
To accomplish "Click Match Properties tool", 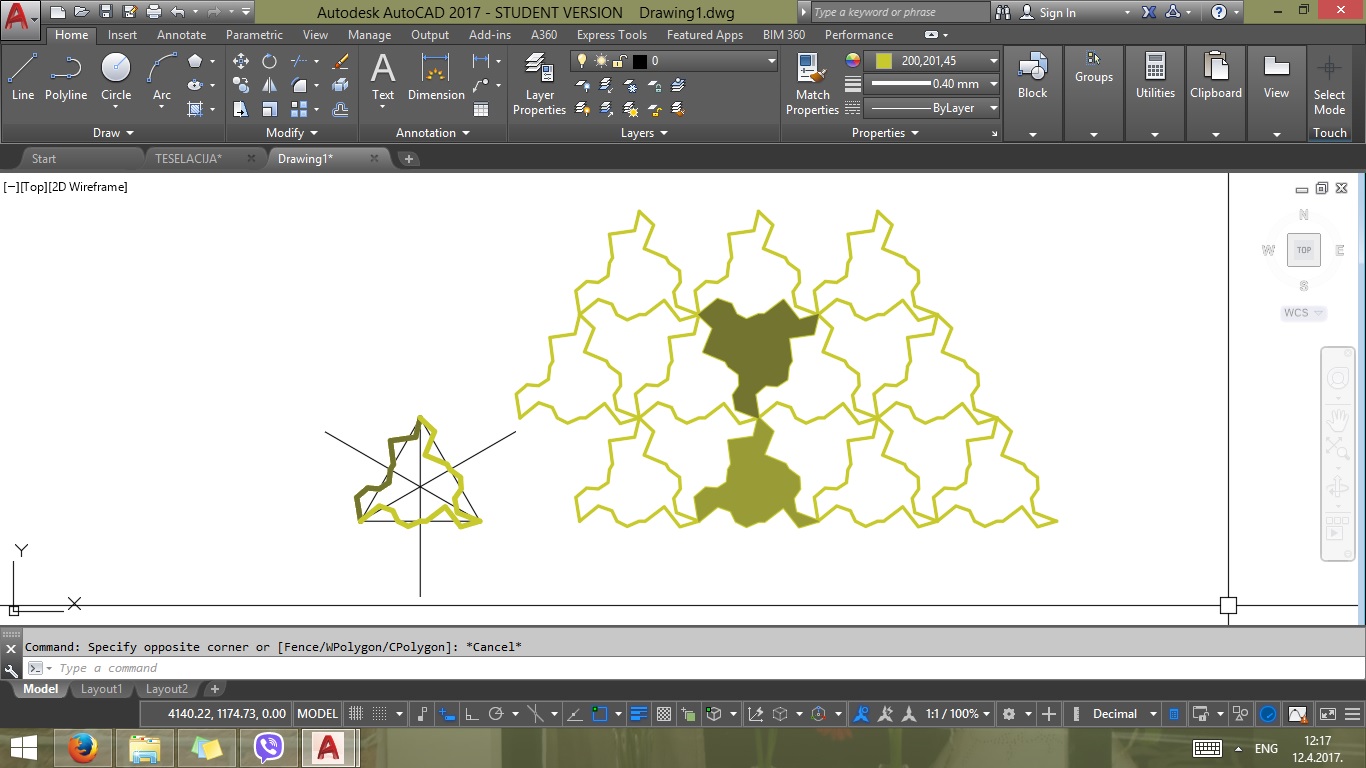I will [x=812, y=84].
